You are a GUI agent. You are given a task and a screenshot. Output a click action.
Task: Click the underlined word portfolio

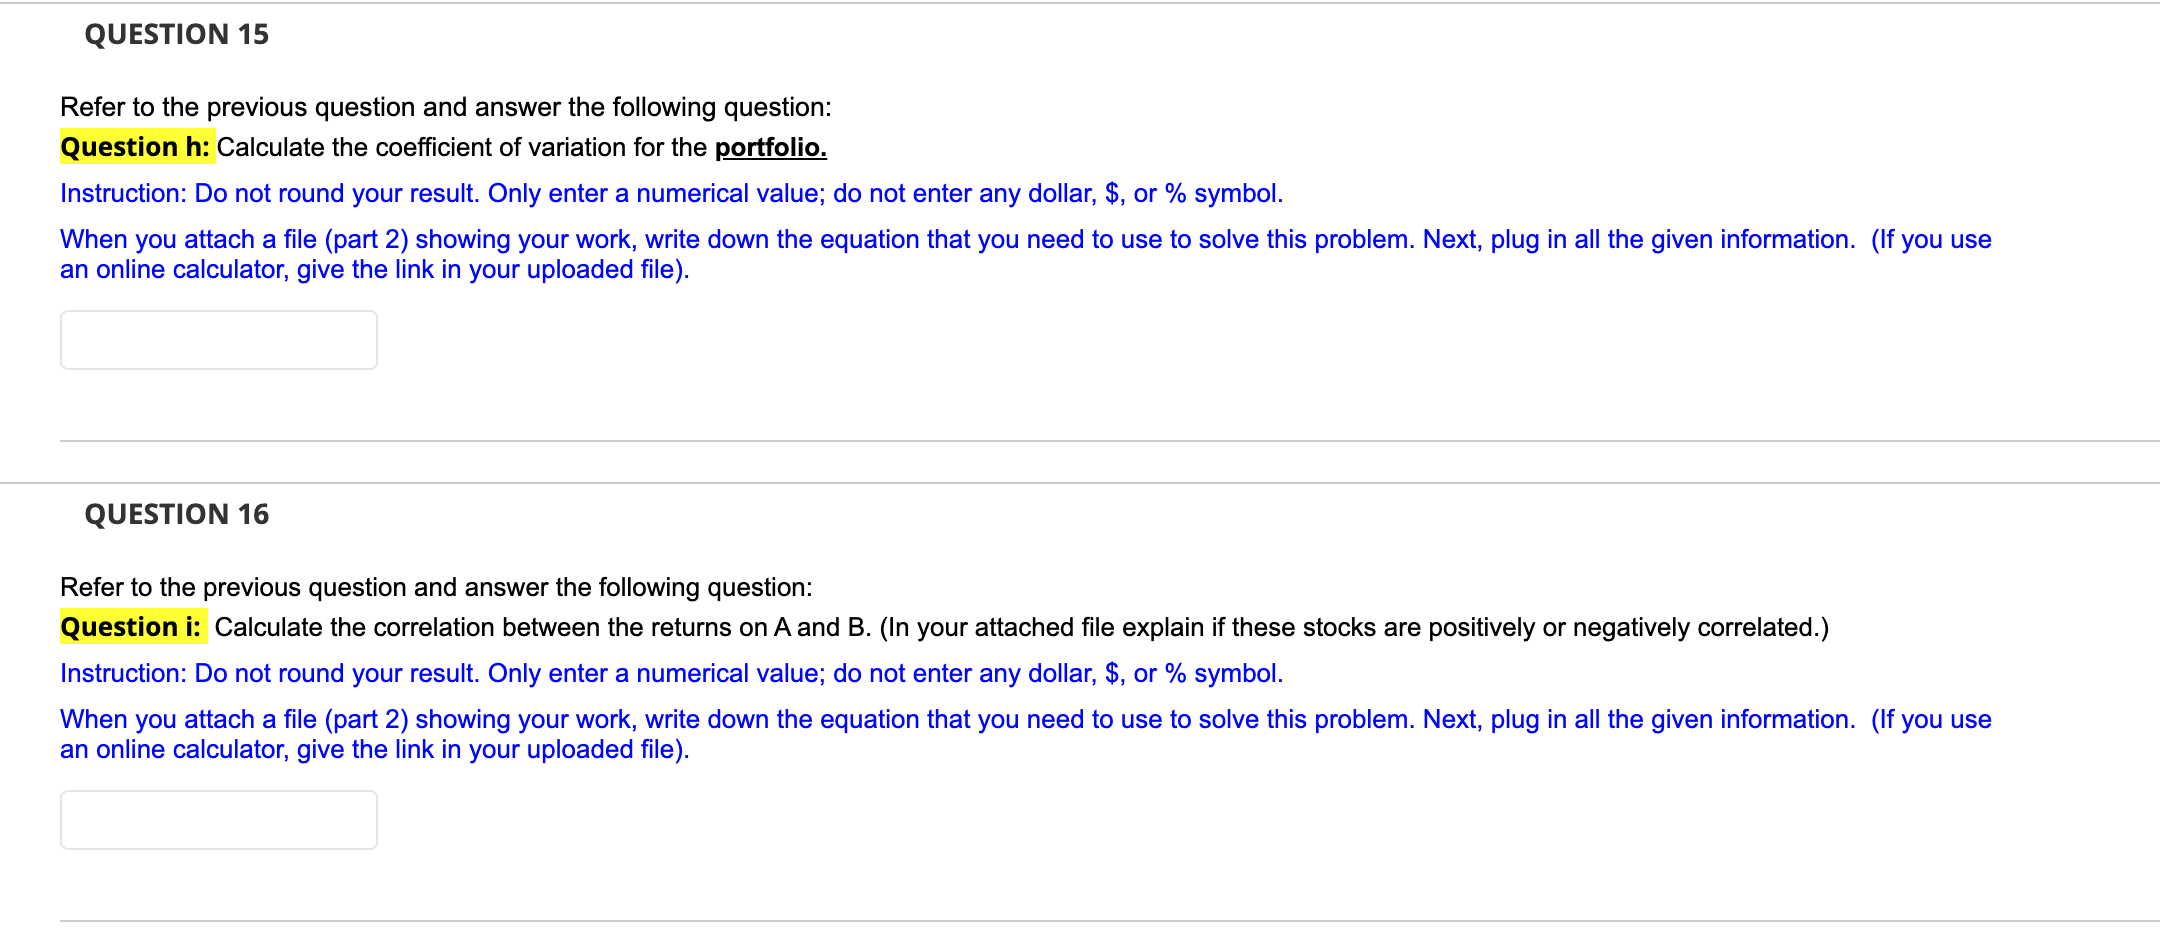[x=770, y=147]
